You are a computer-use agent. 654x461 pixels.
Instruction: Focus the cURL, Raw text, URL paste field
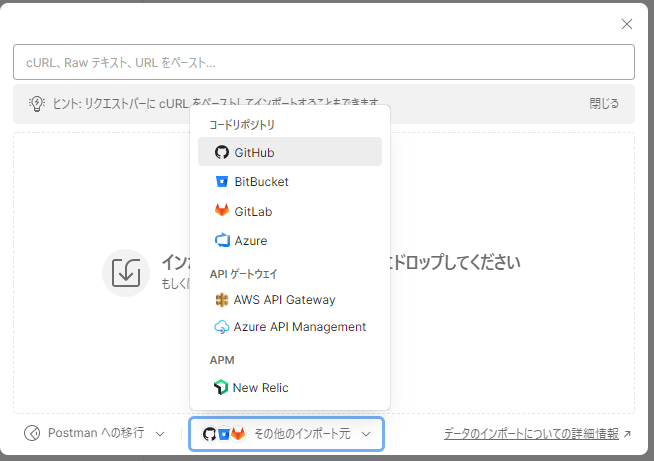pos(324,62)
